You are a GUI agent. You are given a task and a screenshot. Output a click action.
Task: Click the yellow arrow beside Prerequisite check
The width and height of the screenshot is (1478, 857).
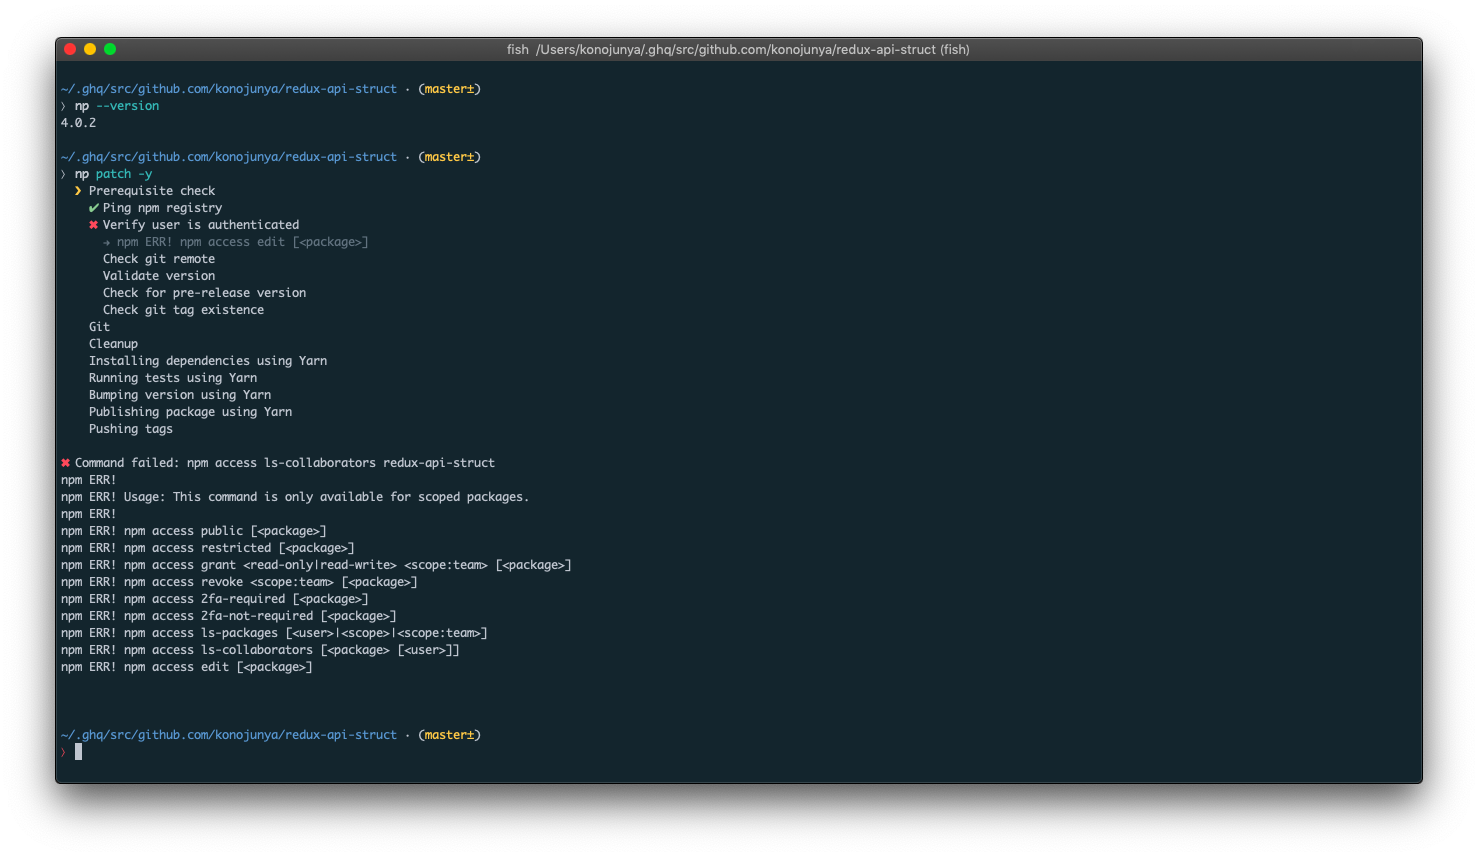click(78, 190)
